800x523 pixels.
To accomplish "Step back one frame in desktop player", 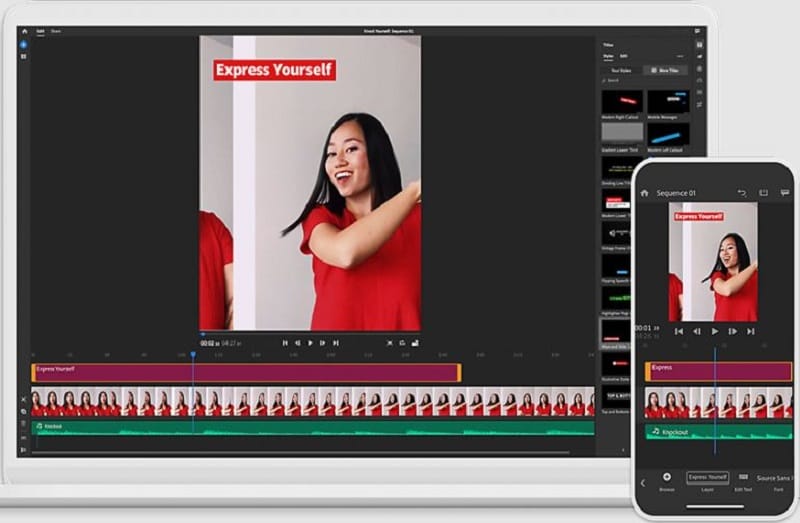I will pyautogui.click(x=297, y=343).
